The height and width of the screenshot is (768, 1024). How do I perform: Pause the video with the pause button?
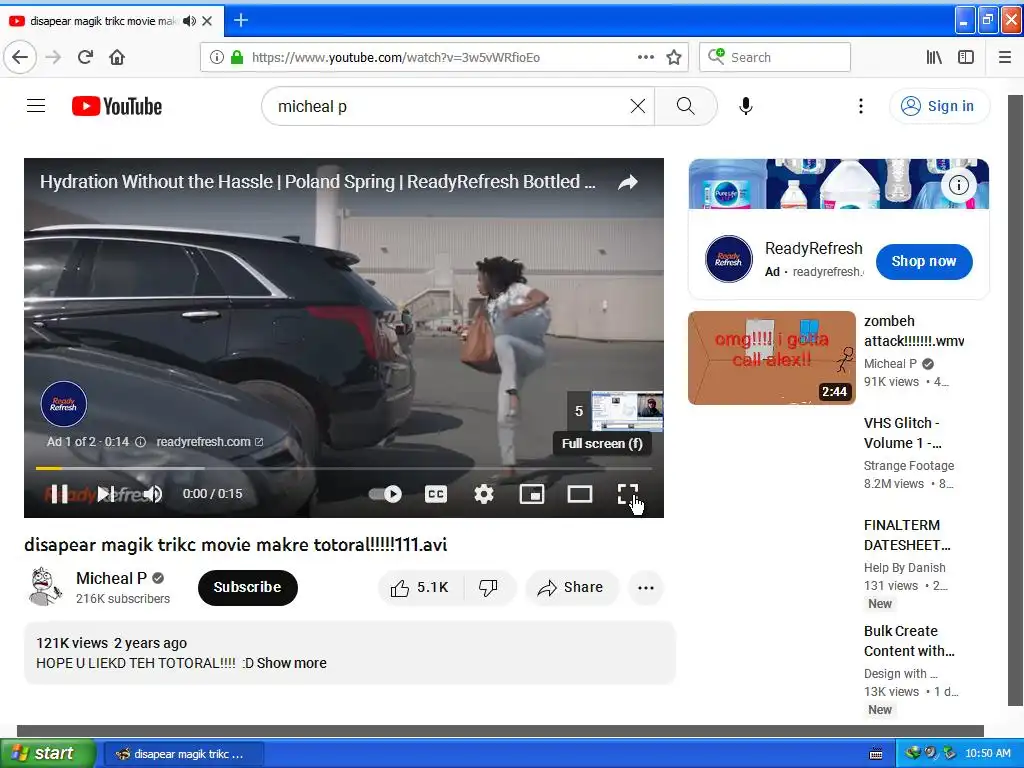click(59, 494)
